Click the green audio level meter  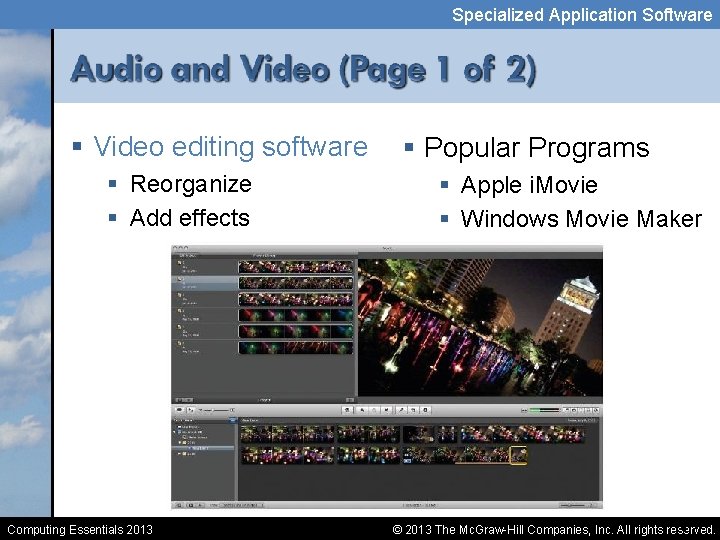pos(544,410)
